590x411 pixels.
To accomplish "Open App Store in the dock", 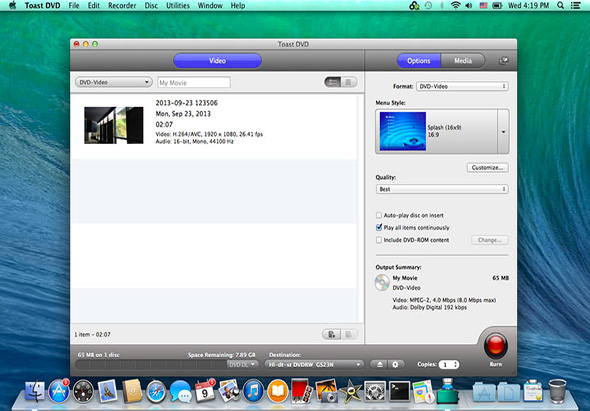I will [x=59, y=391].
